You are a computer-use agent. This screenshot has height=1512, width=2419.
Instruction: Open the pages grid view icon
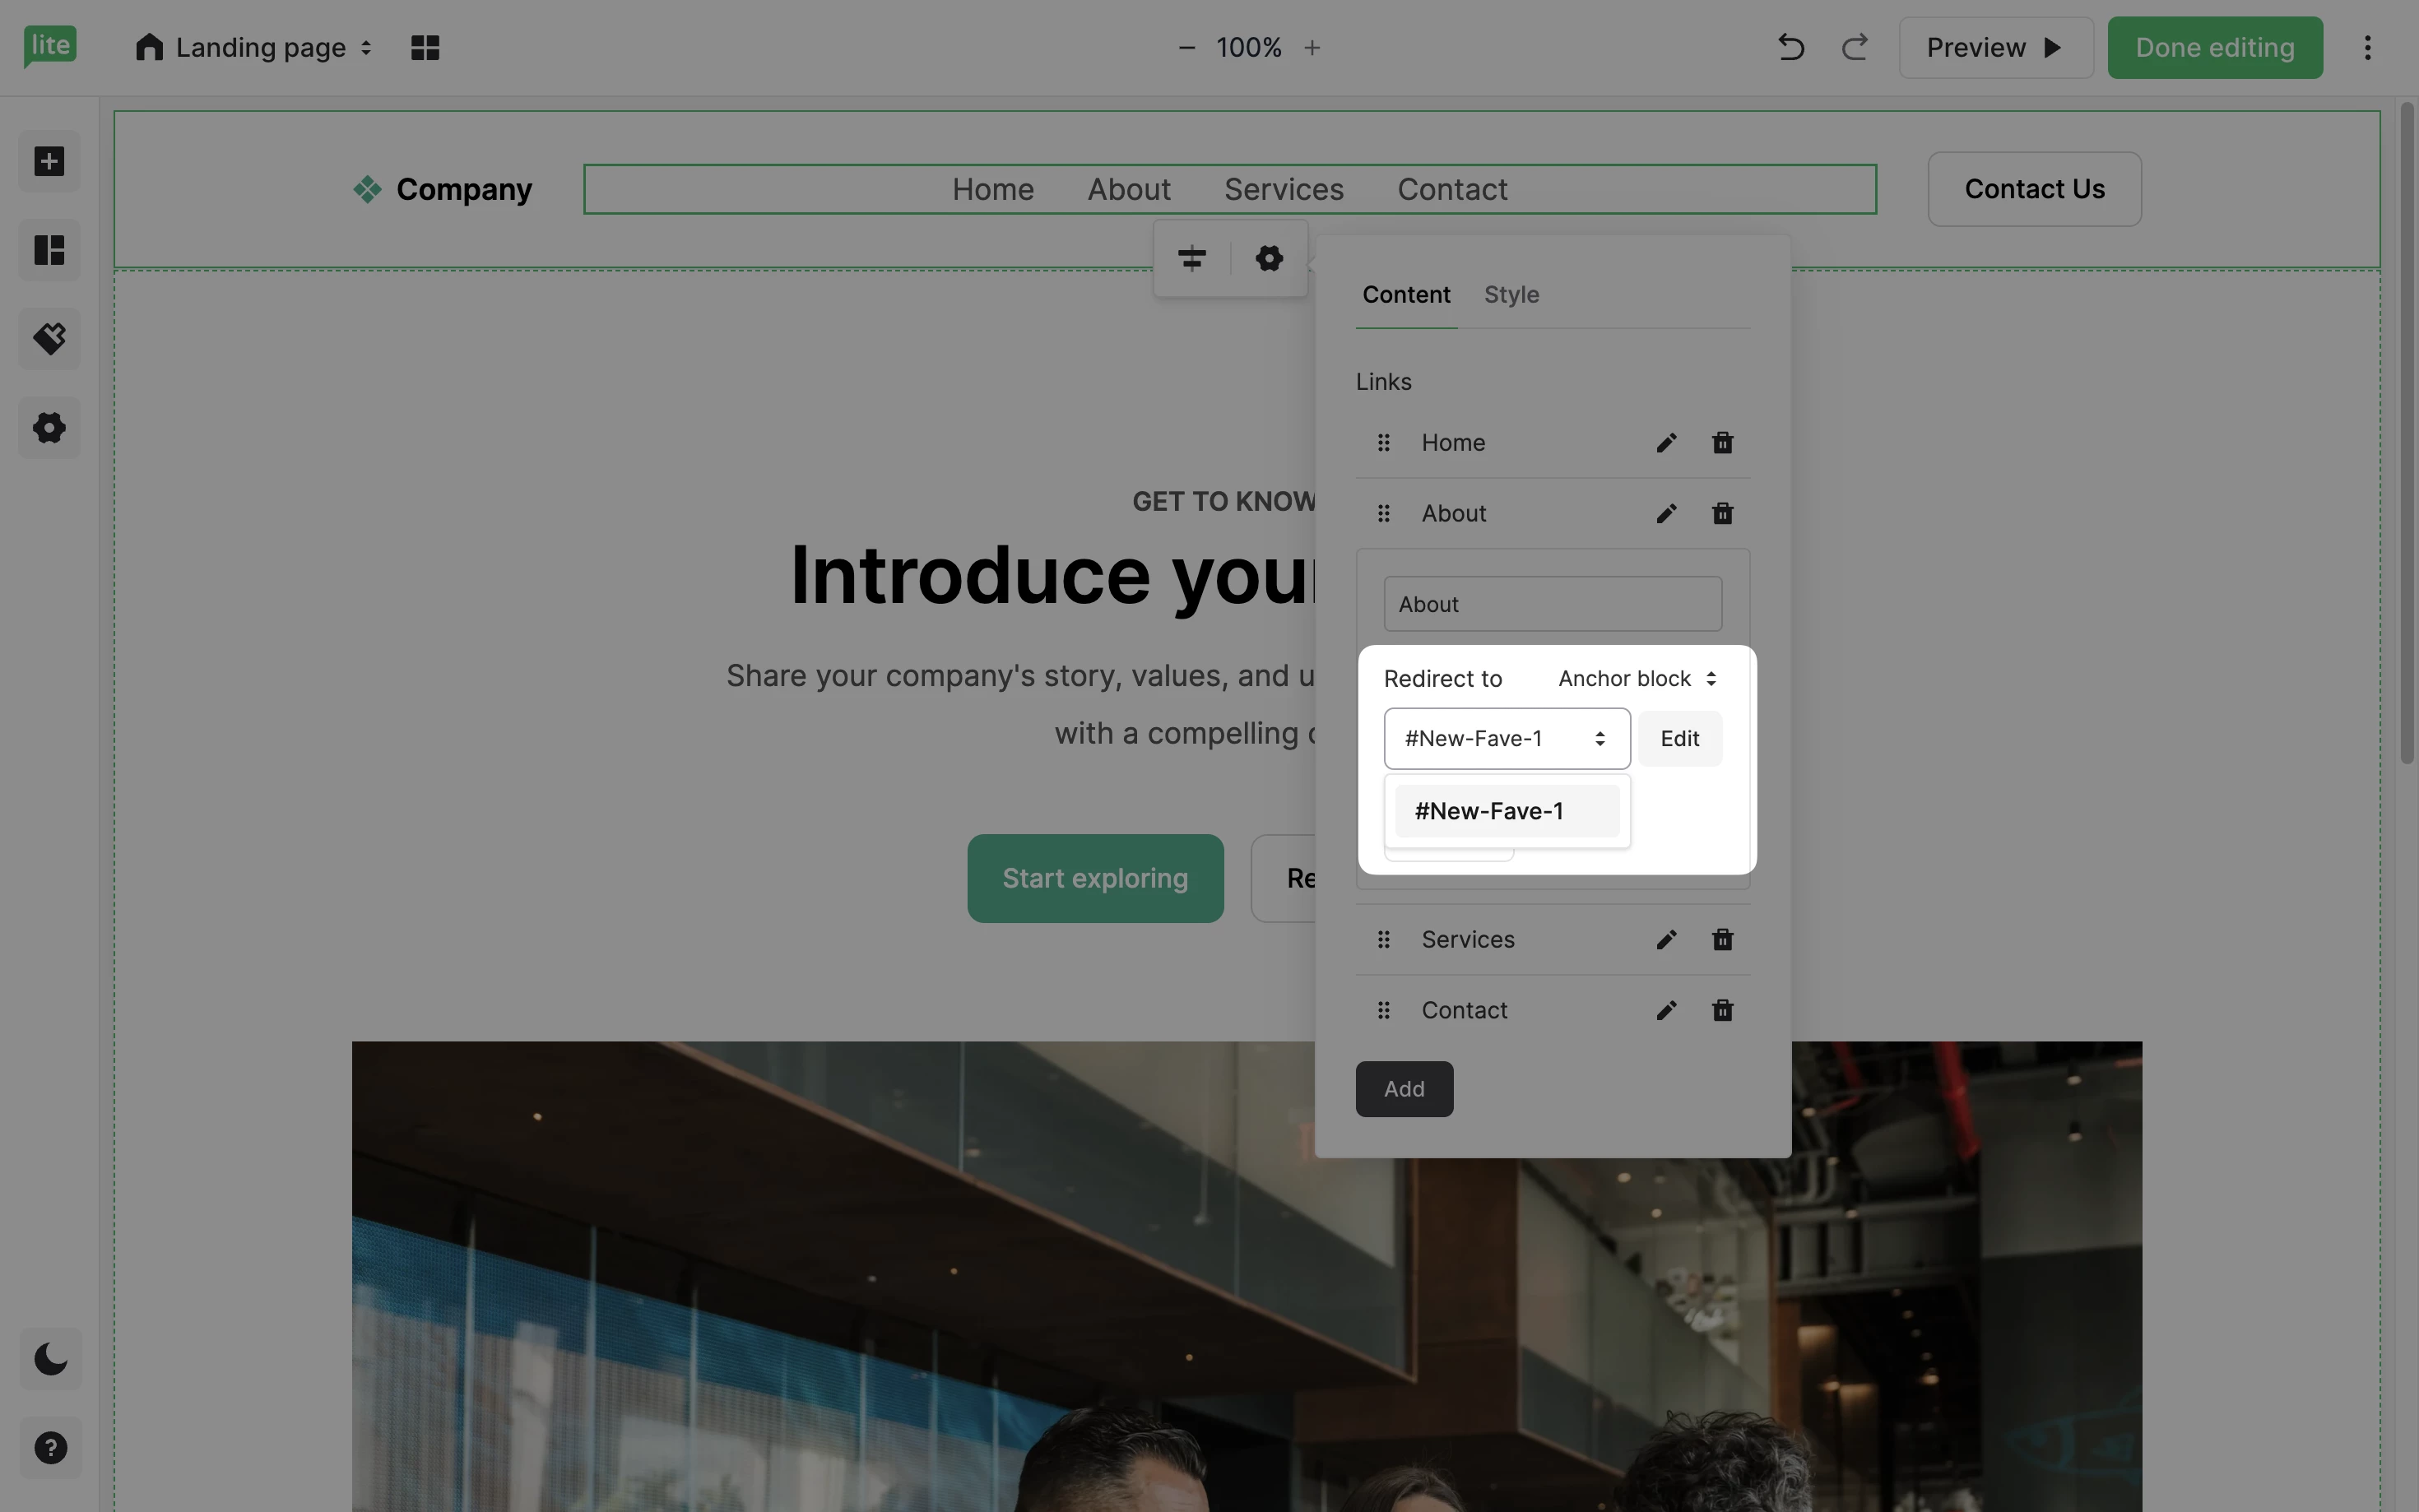tap(425, 47)
